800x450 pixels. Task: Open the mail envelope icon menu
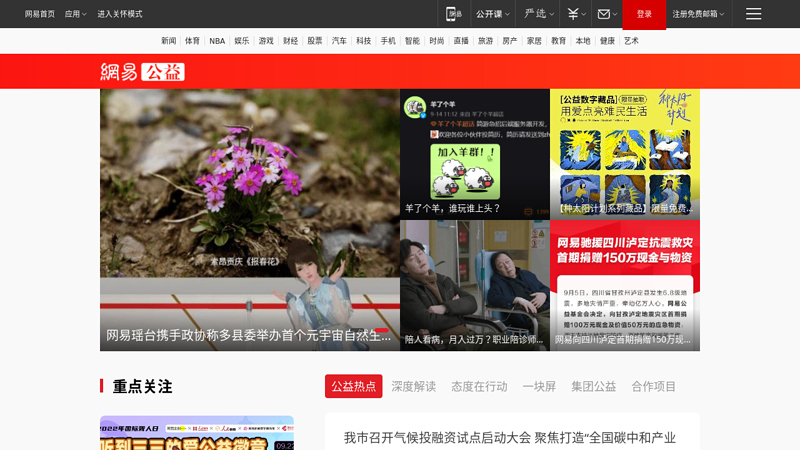point(607,14)
